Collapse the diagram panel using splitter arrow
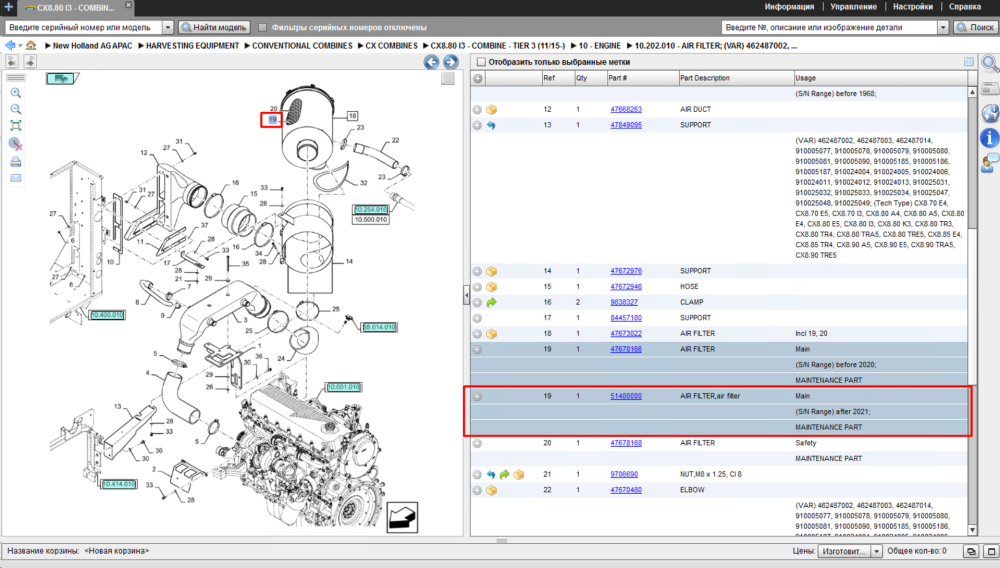Screen dimensions: 1000x568 [466, 296]
